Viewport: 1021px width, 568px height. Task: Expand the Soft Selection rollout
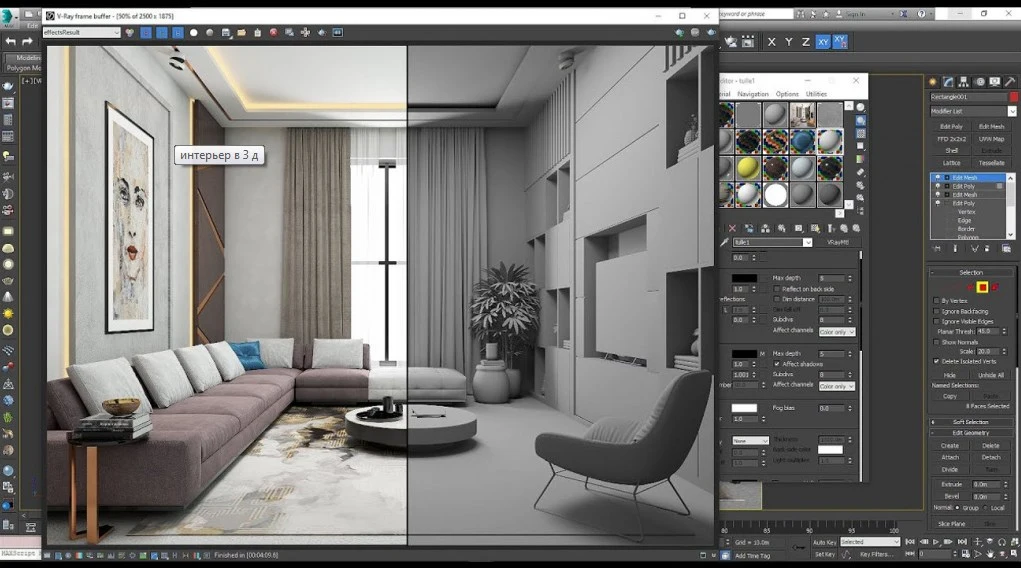[970, 422]
